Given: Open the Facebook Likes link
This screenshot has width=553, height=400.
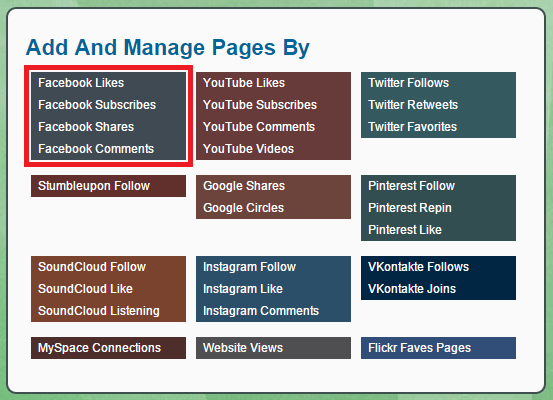Looking at the screenshot, I should 81,83.
